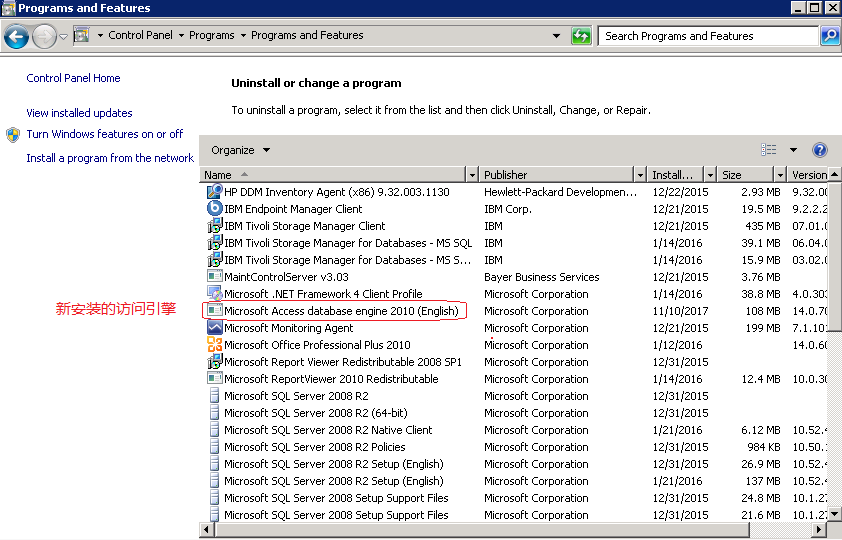The height and width of the screenshot is (540, 842).
Task: Click the Forward navigation arrow button
Action: [44, 37]
